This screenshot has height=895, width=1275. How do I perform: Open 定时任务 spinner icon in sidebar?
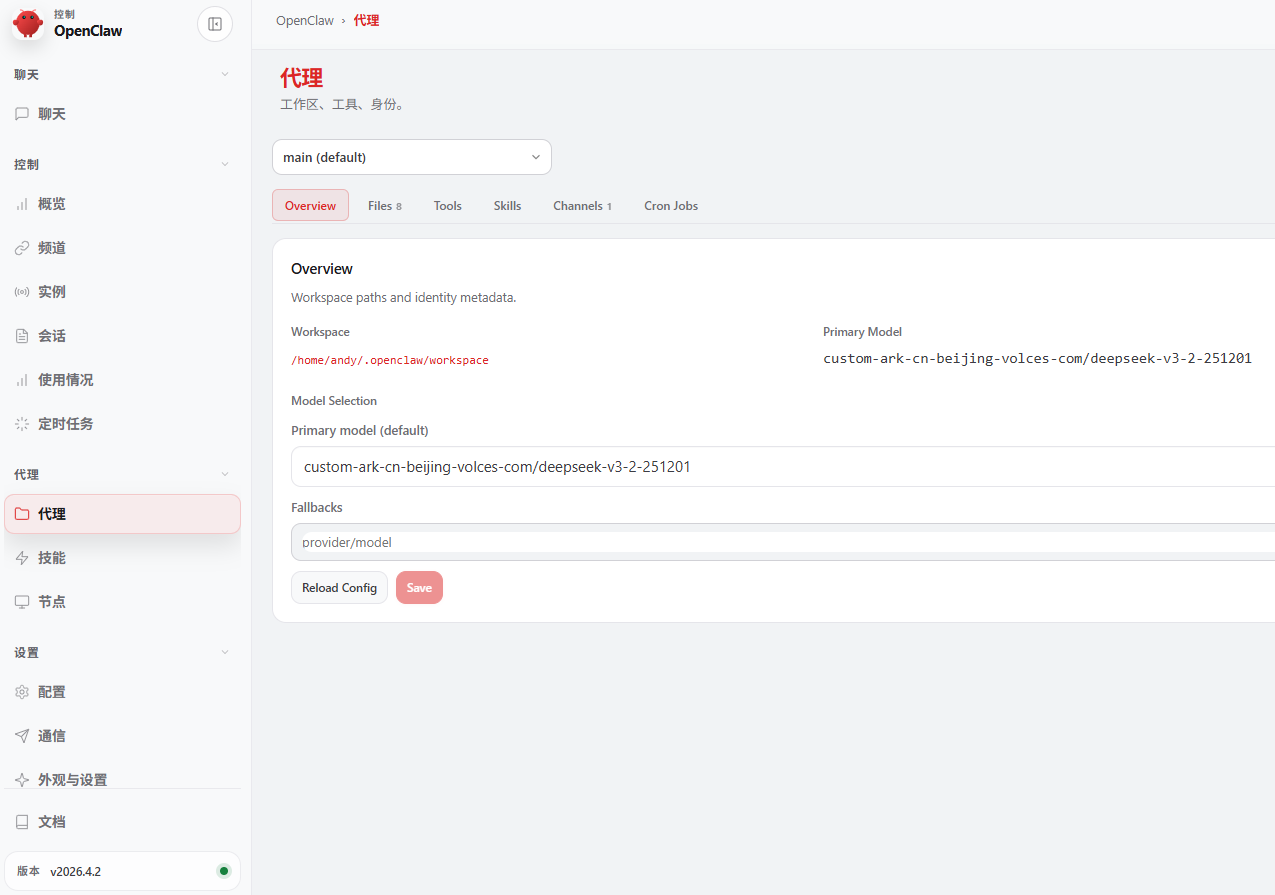tap(22, 424)
